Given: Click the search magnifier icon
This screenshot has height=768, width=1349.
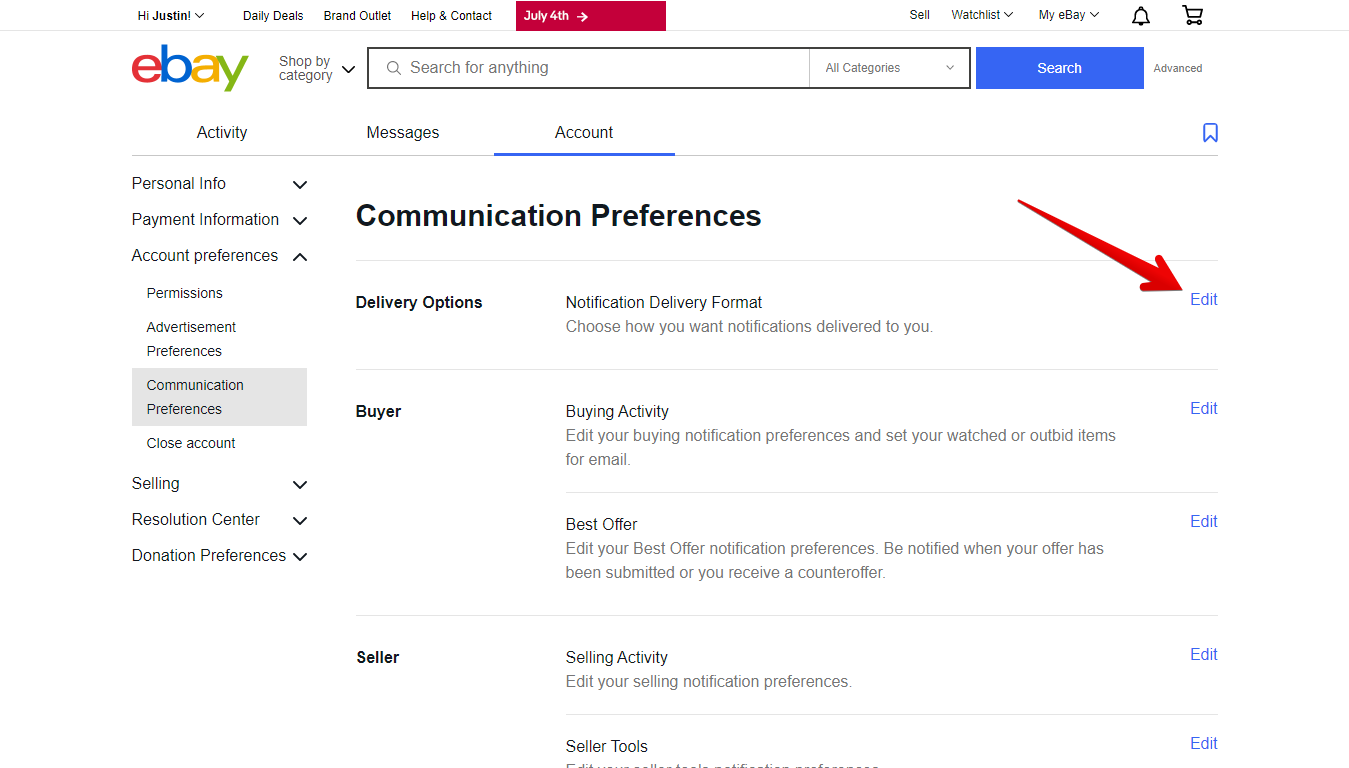Looking at the screenshot, I should pyautogui.click(x=394, y=68).
